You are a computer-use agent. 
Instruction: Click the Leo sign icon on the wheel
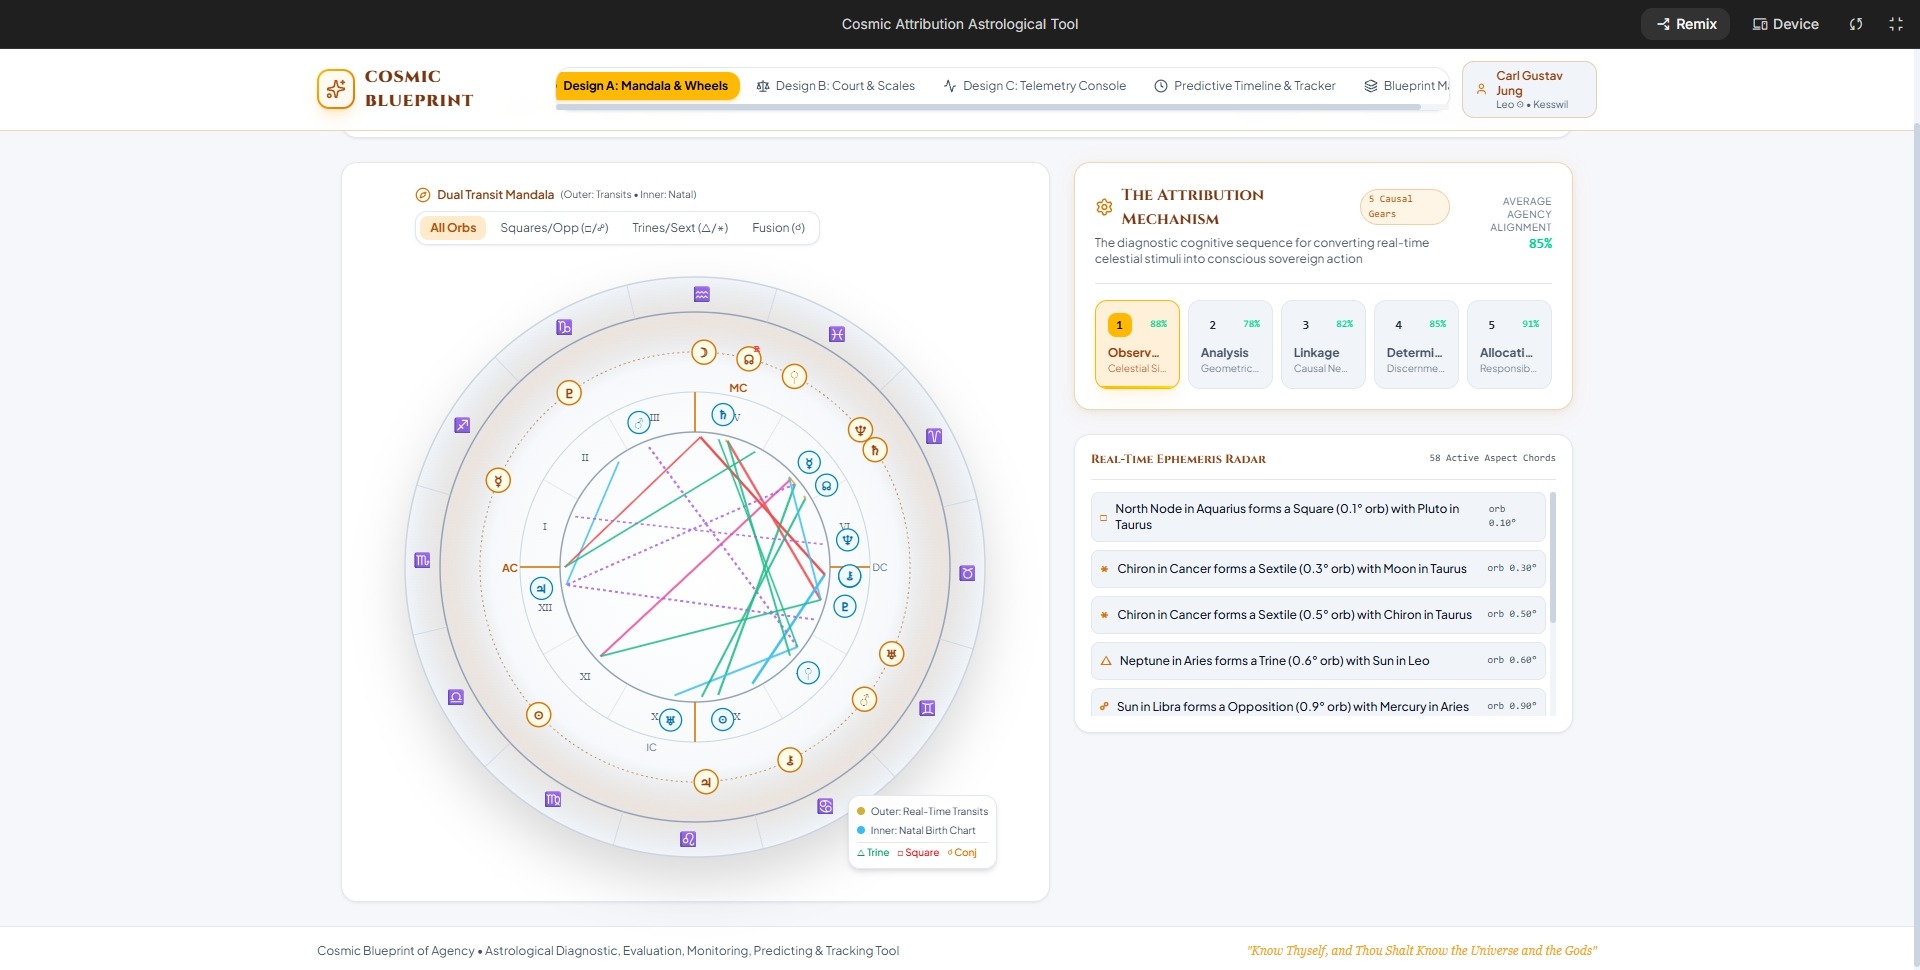pyautogui.click(x=688, y=839)
